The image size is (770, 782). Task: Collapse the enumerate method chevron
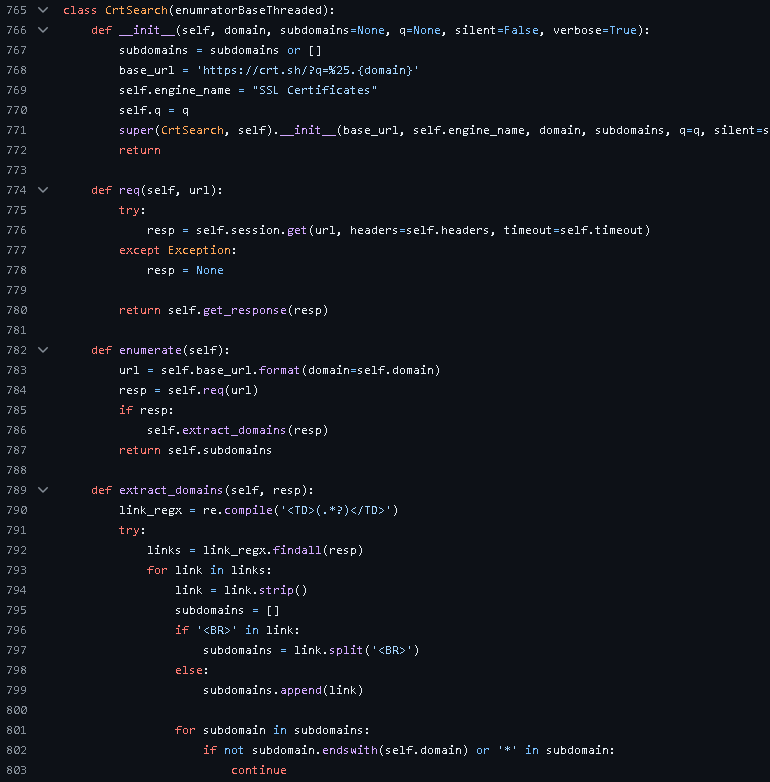click(x=42, y=350)
